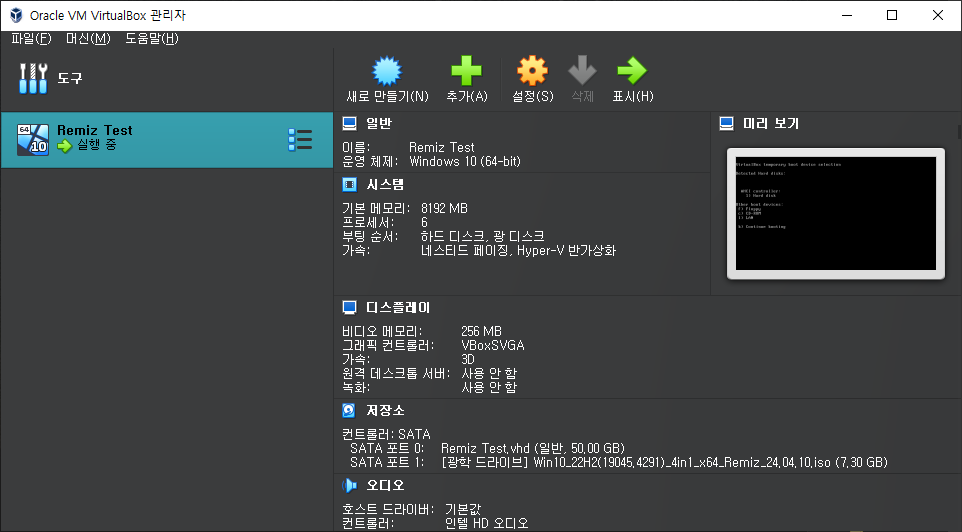The image size is (962, 532).
Task: Open the 파일(F) menu
Action: coord(31,39)
